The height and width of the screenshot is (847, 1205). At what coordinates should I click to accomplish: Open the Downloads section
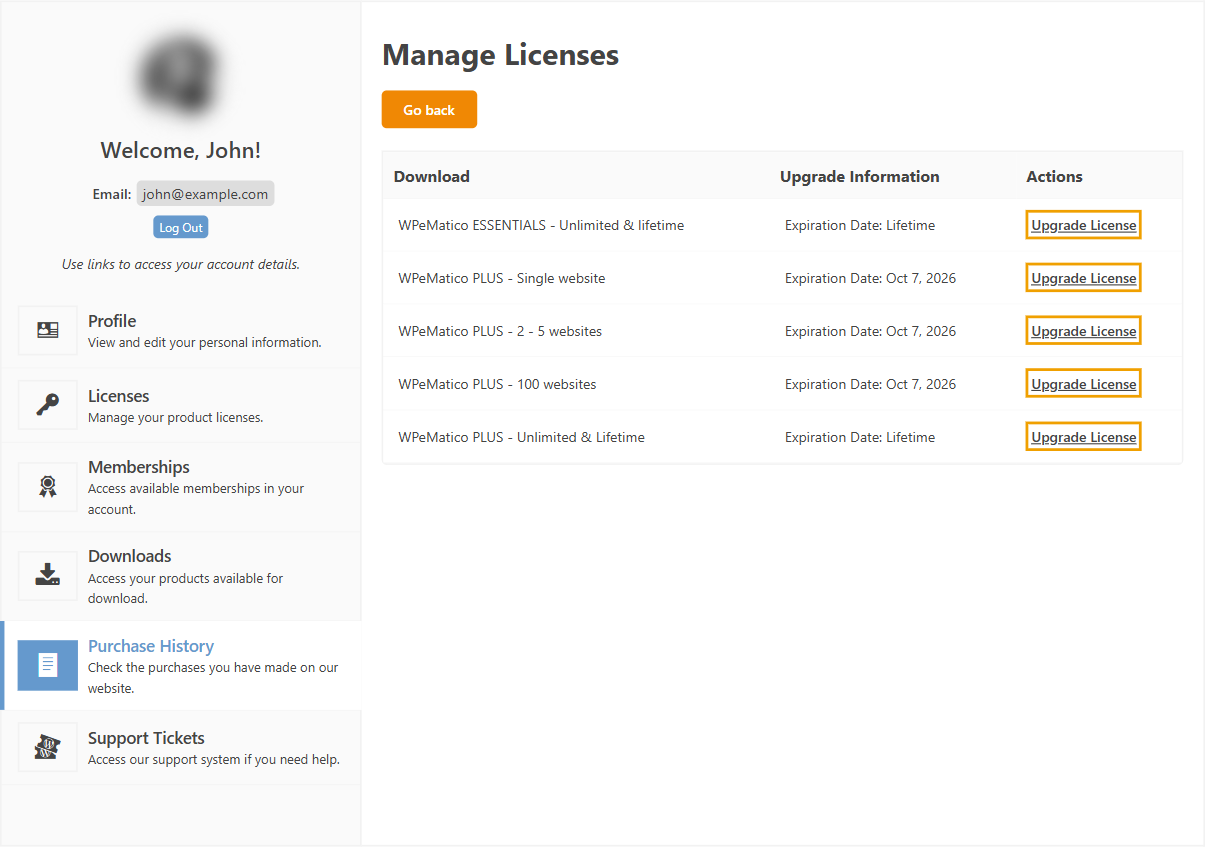click(x=181, y=576)
